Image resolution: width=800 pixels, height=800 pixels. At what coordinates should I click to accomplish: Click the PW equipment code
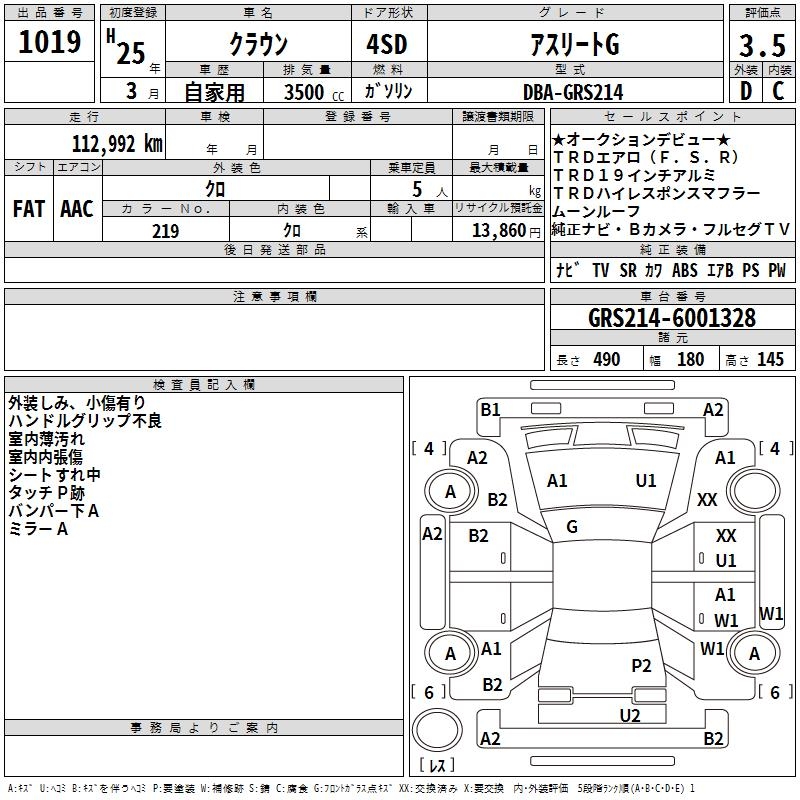(777, 270)
